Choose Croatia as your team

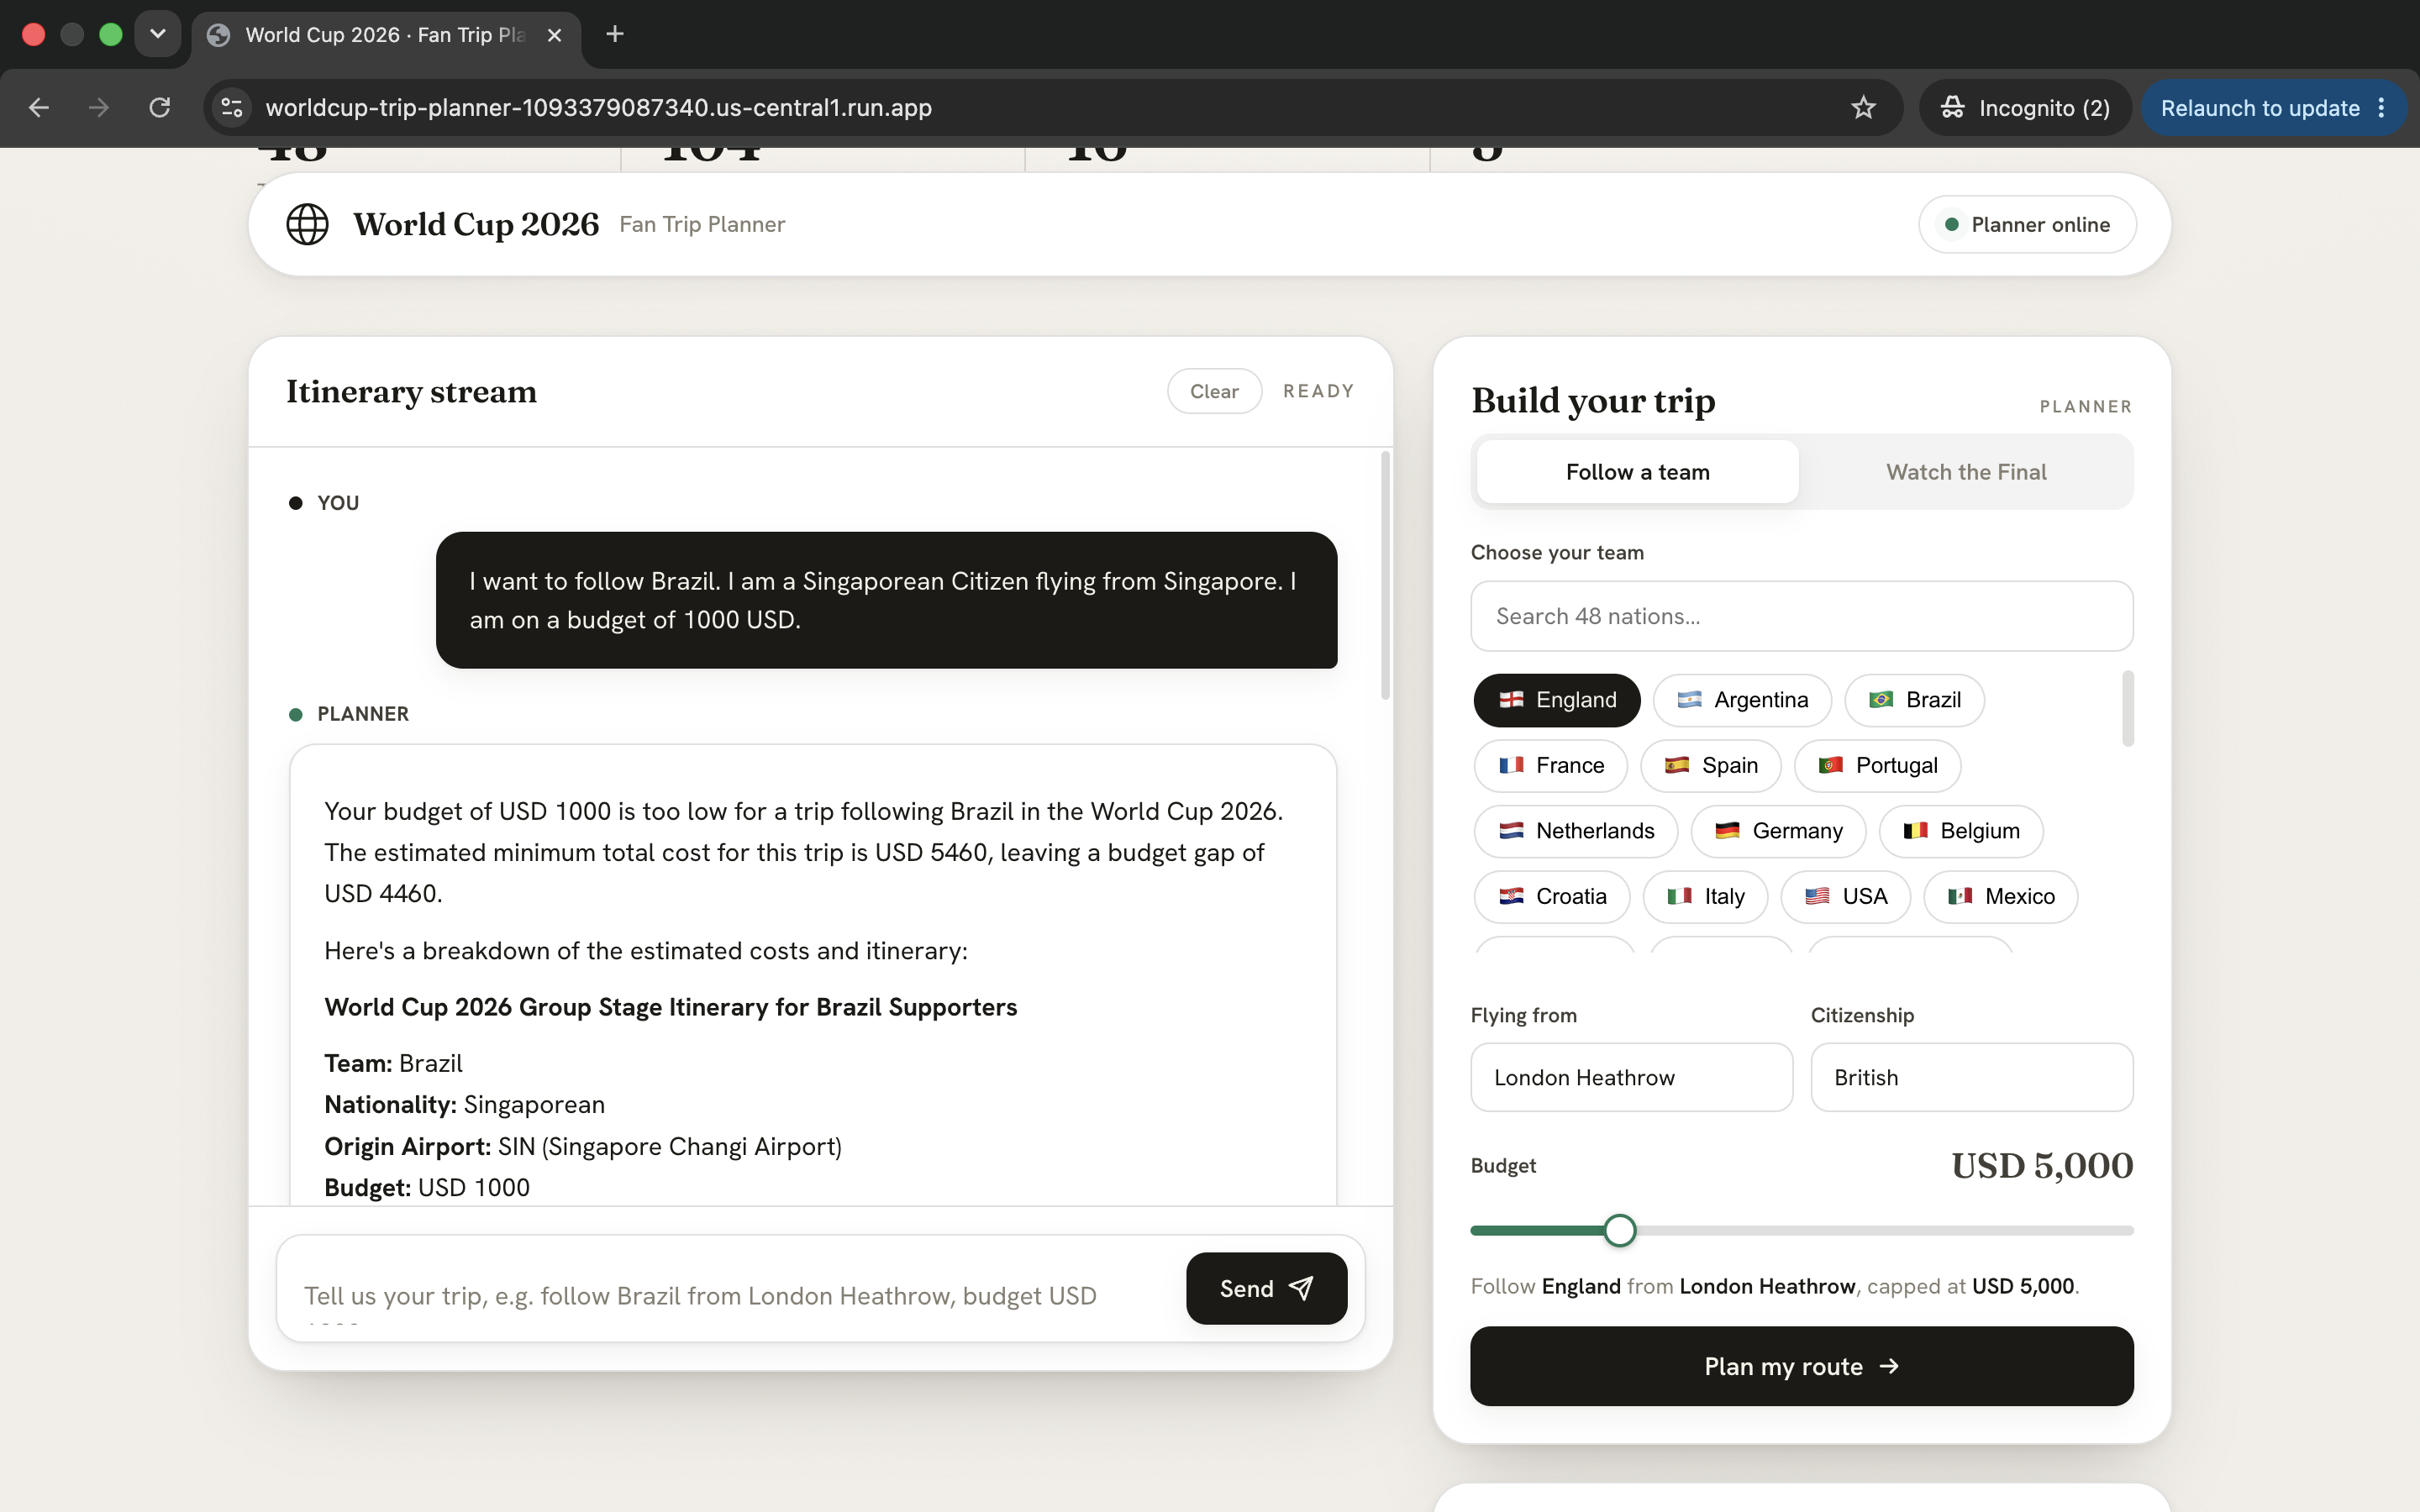pyautogui.click(x=1552, y=897)
